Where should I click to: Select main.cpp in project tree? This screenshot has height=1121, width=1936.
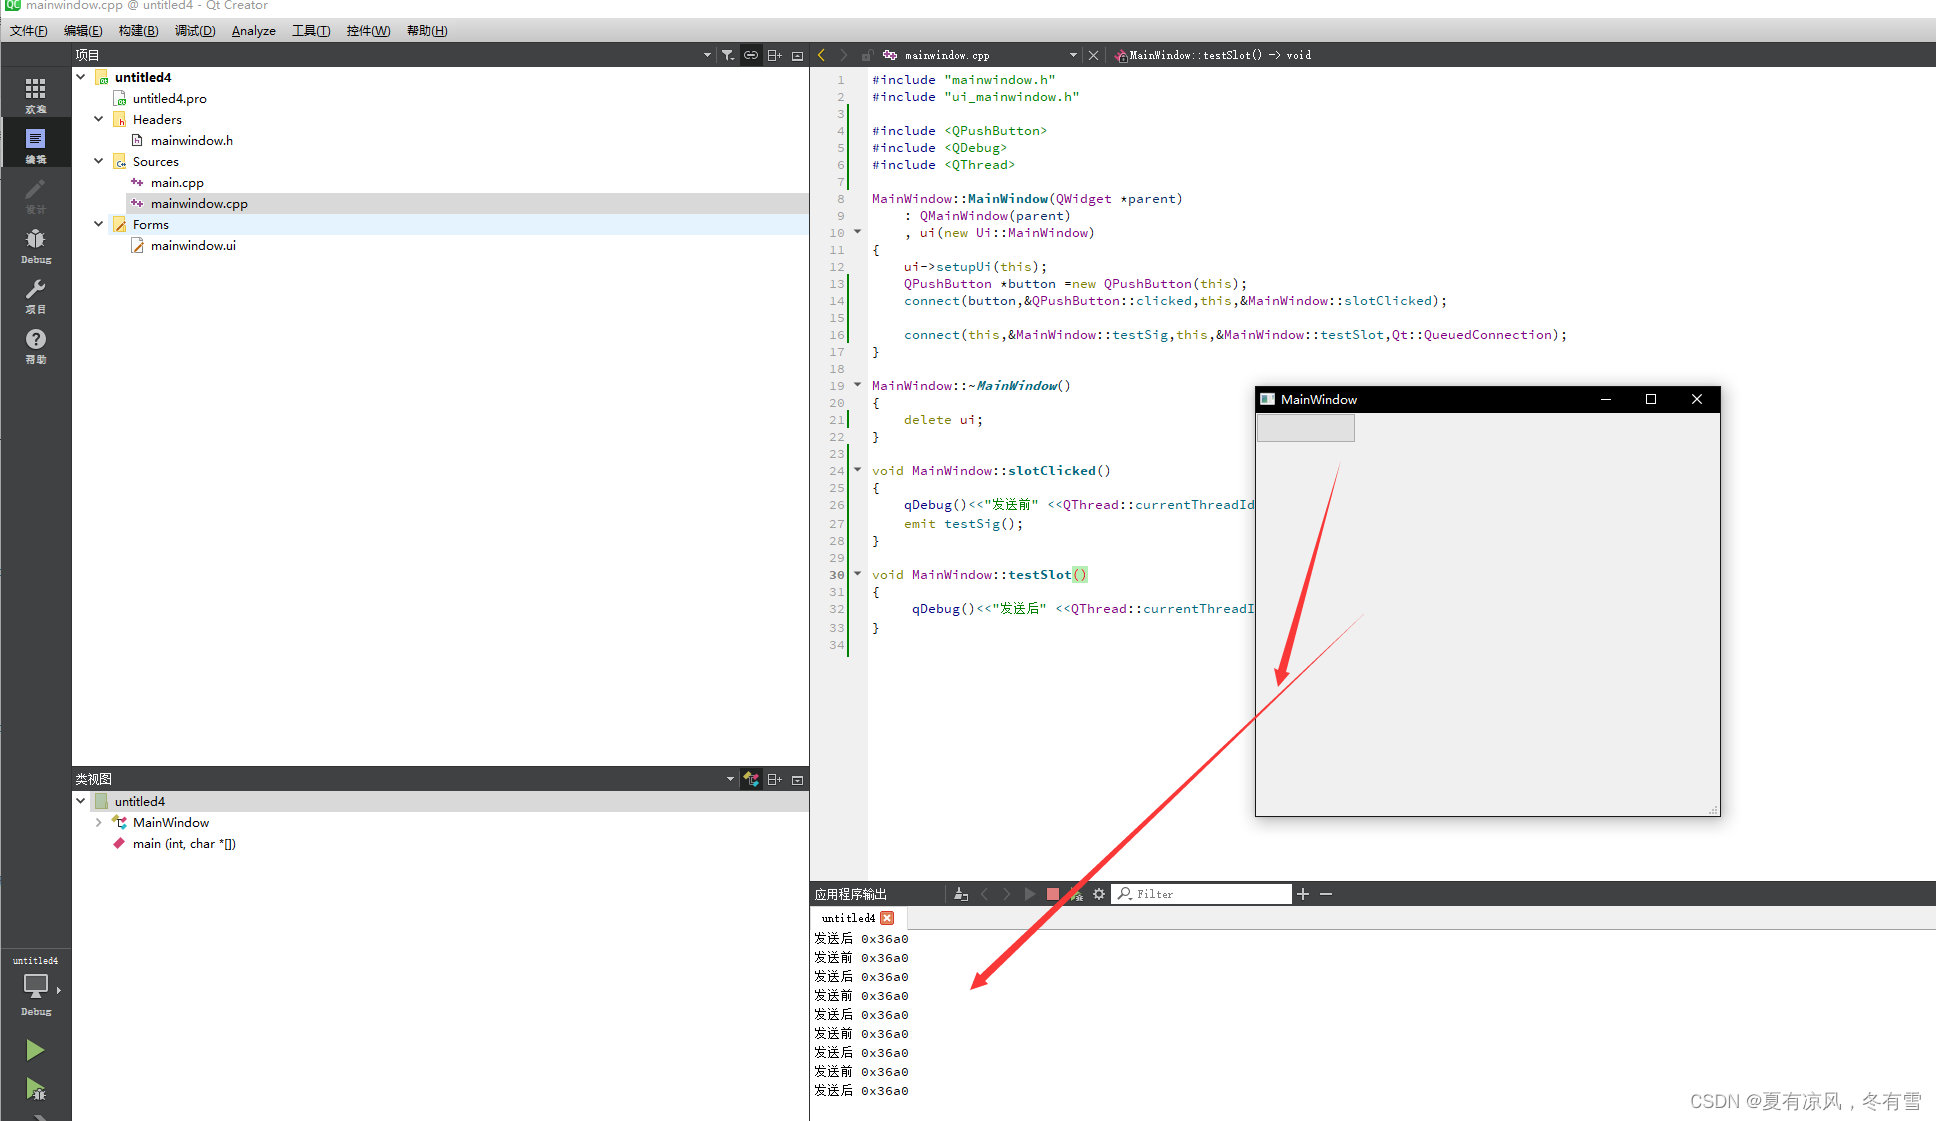(177, 182)
